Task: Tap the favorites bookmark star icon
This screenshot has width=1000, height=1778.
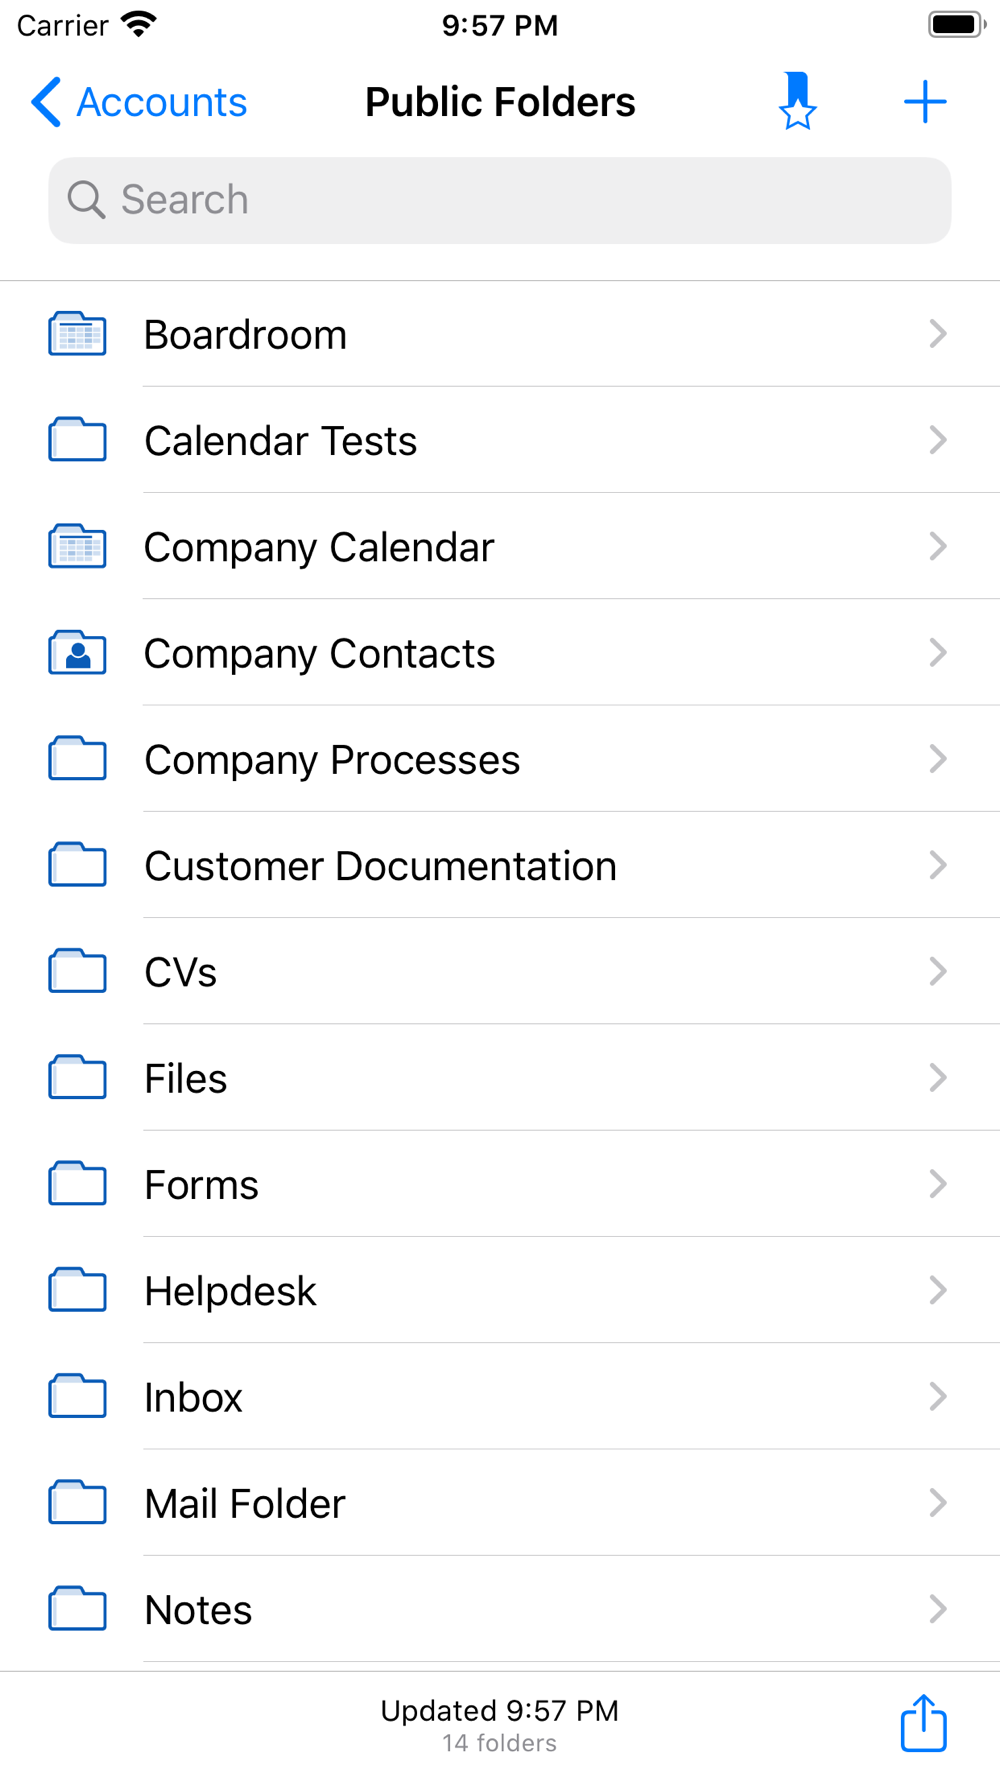Action: point(797,101)
